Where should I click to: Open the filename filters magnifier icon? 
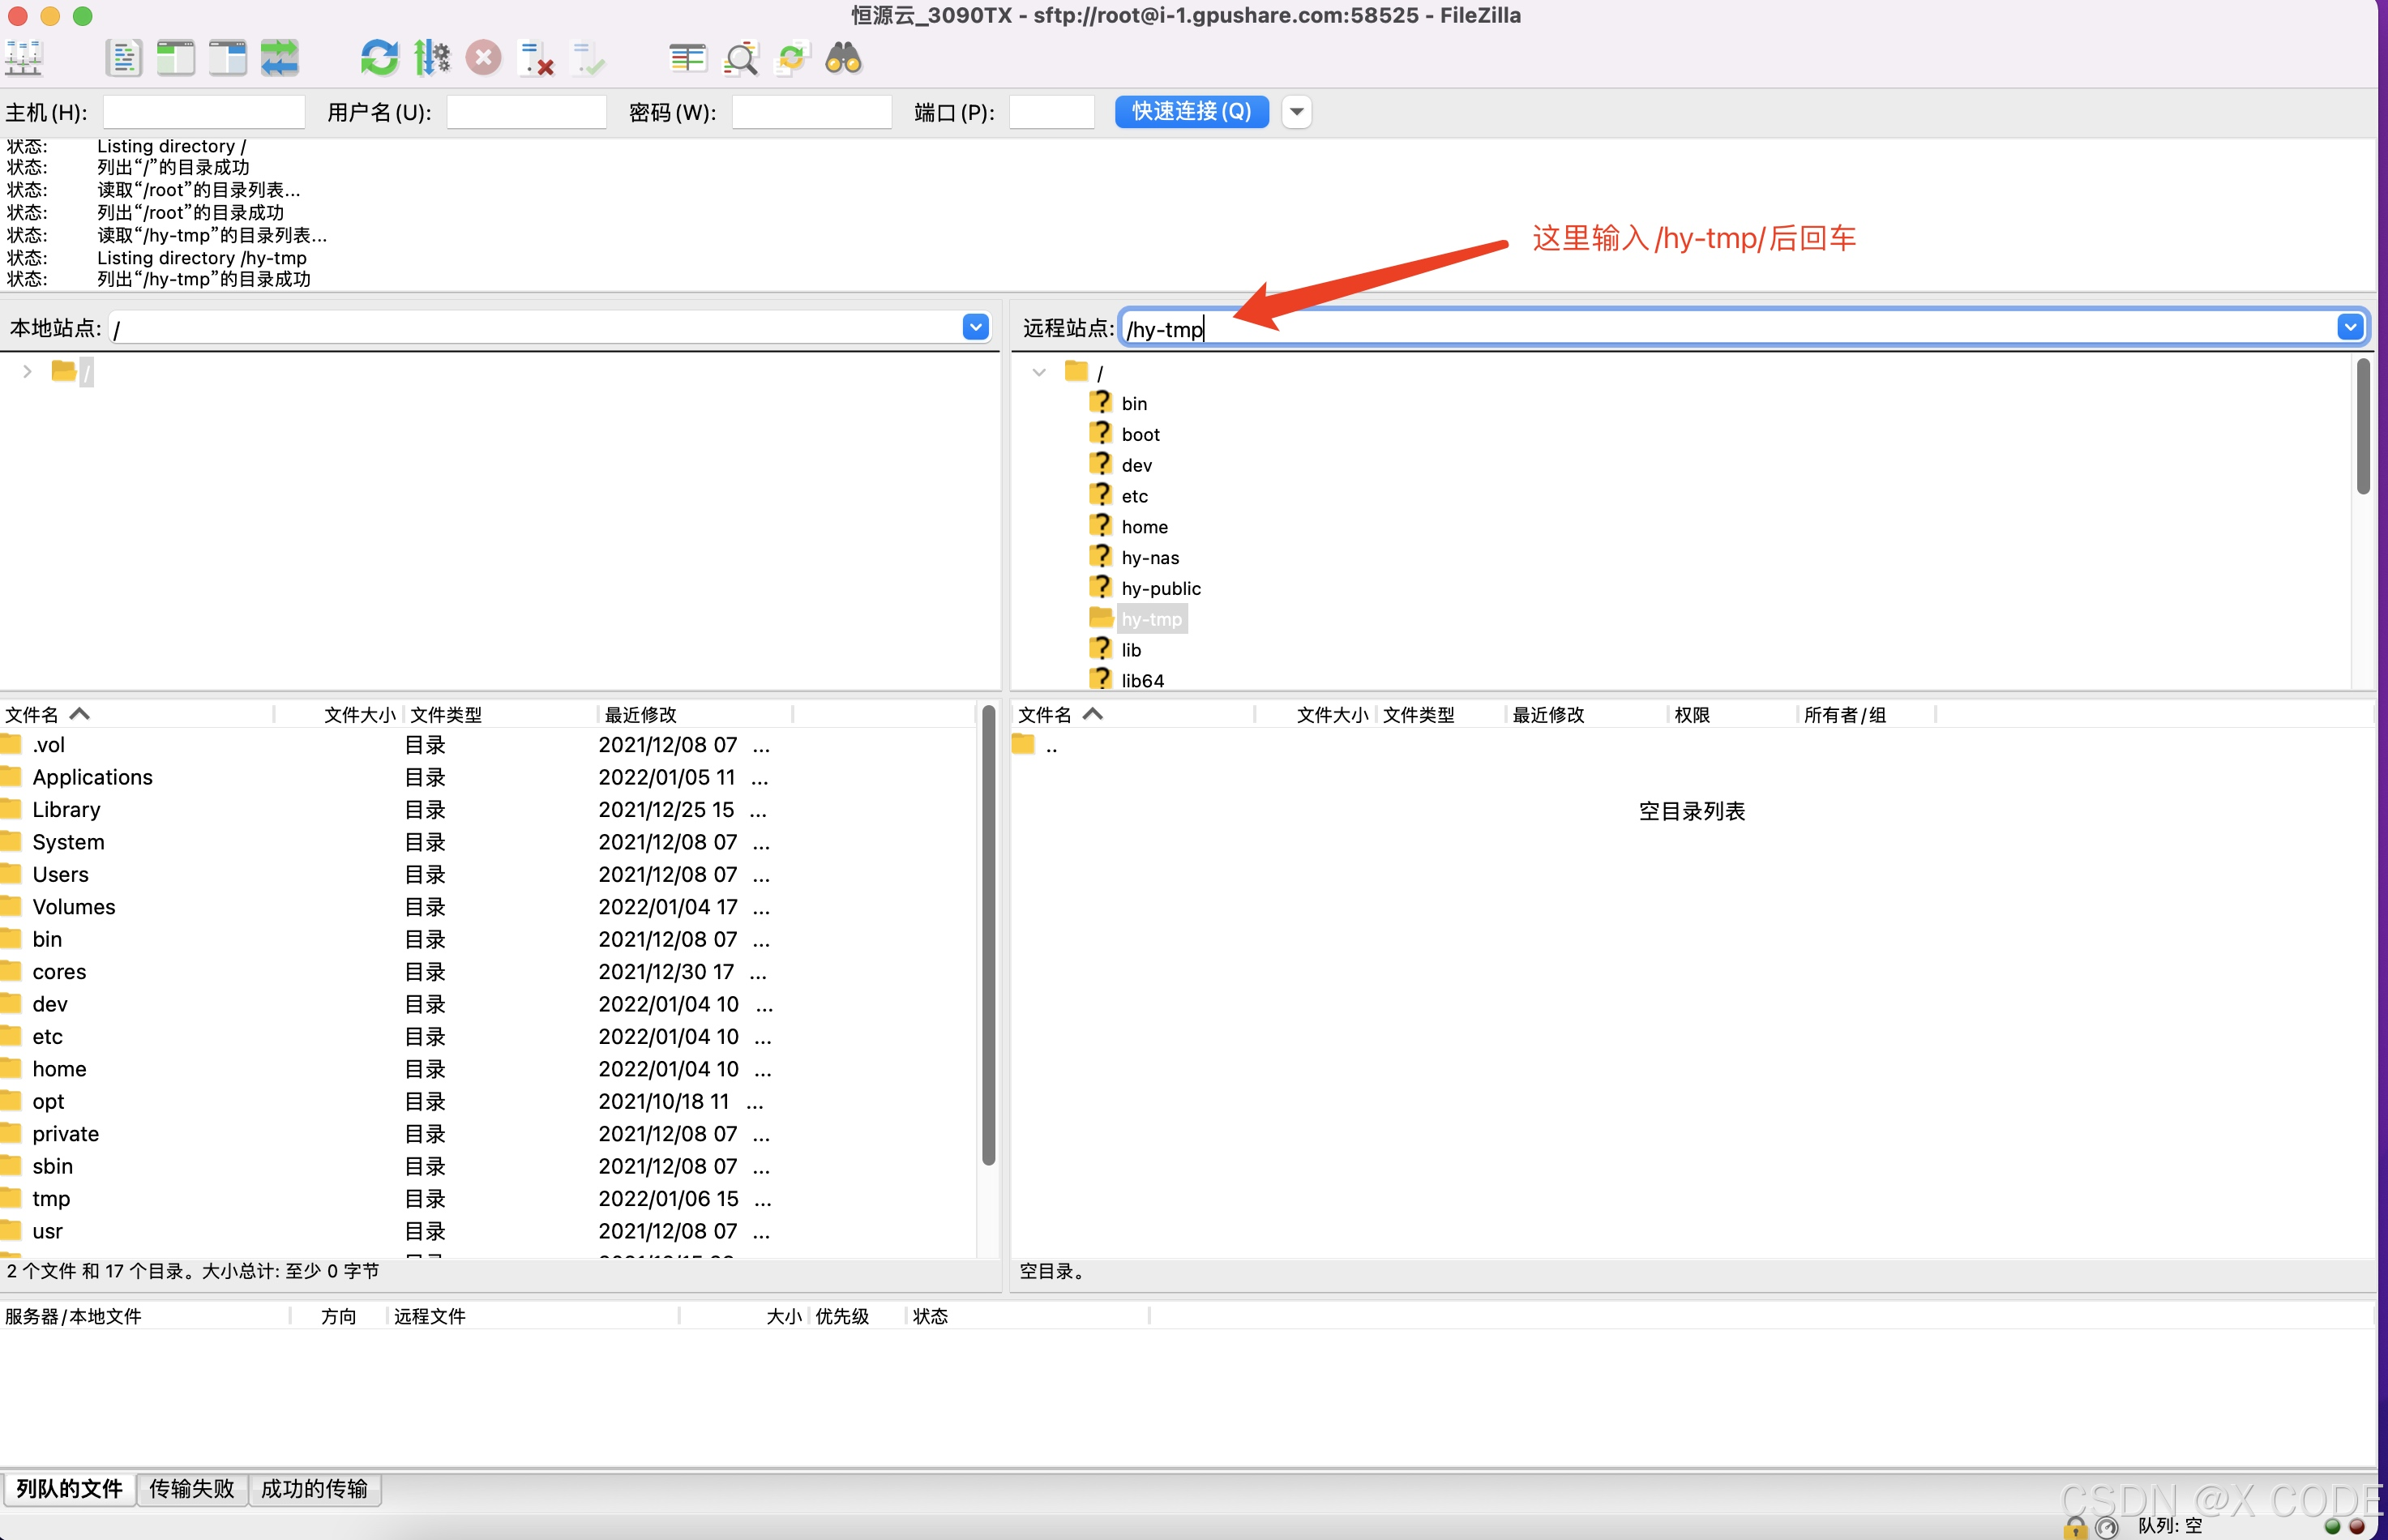[740, 58]
